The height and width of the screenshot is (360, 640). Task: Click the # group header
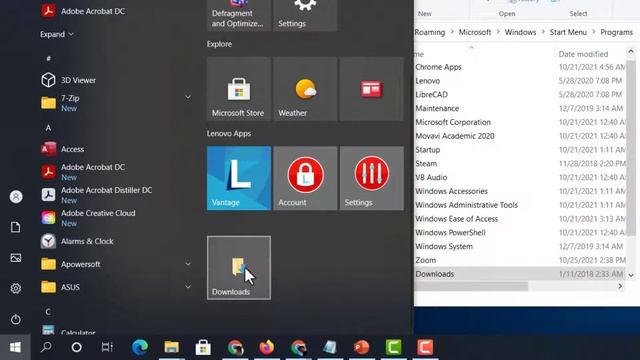coord(48,59)
